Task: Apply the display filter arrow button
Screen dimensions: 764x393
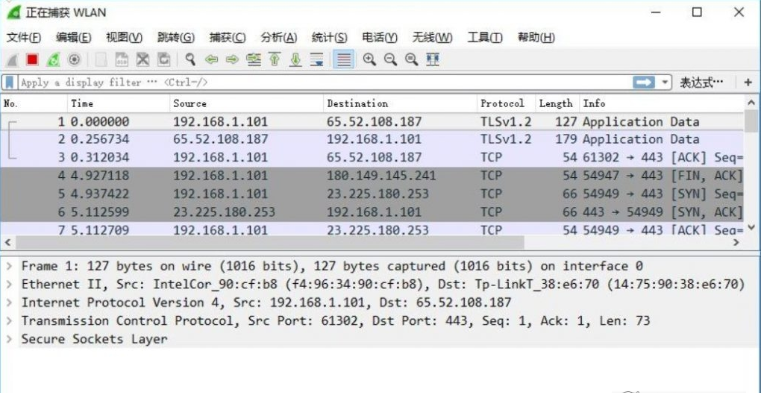Action: coord(644,82)
